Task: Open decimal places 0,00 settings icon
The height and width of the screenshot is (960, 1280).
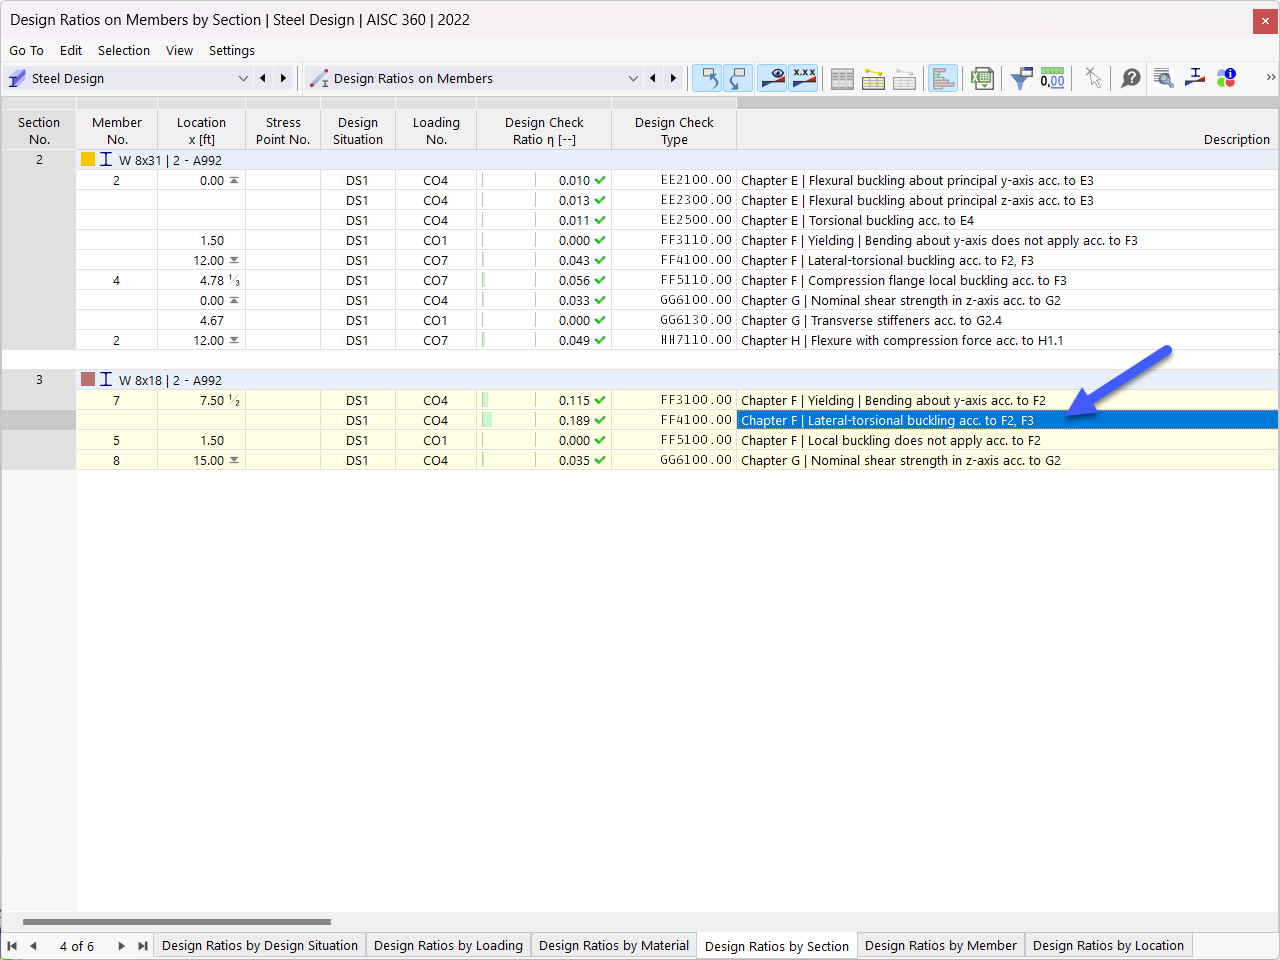Action: coord(1052,78)
